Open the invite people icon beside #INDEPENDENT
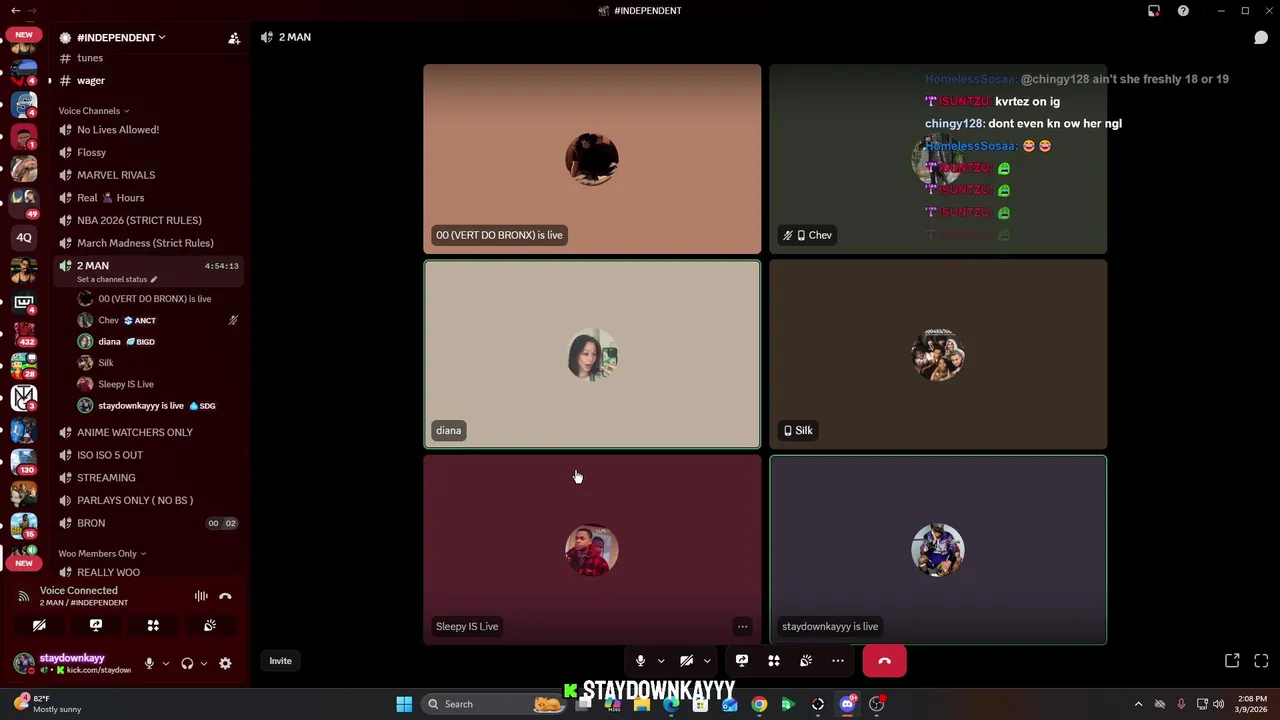The image size is (1280, 720). pyautogui.click(x=234, y=38)
